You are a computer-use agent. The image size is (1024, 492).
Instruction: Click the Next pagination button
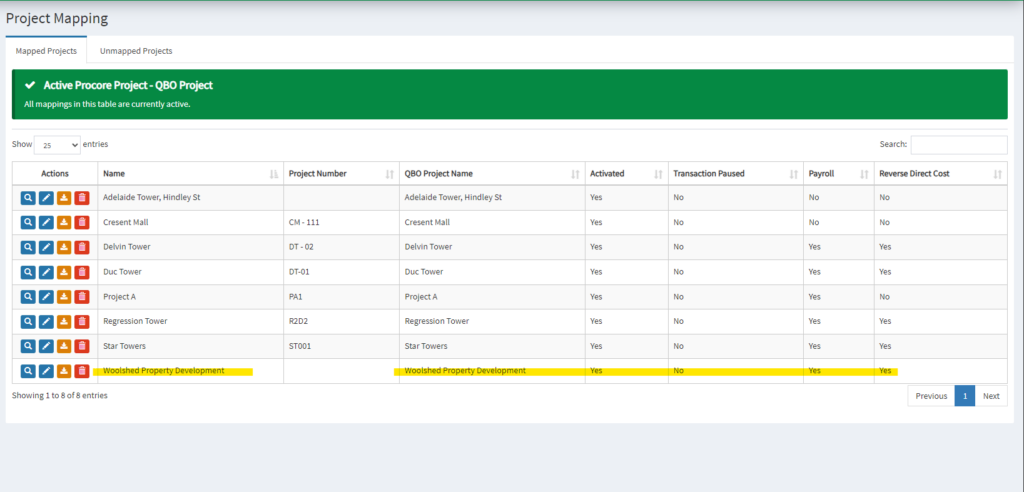(x=990, y=396)
